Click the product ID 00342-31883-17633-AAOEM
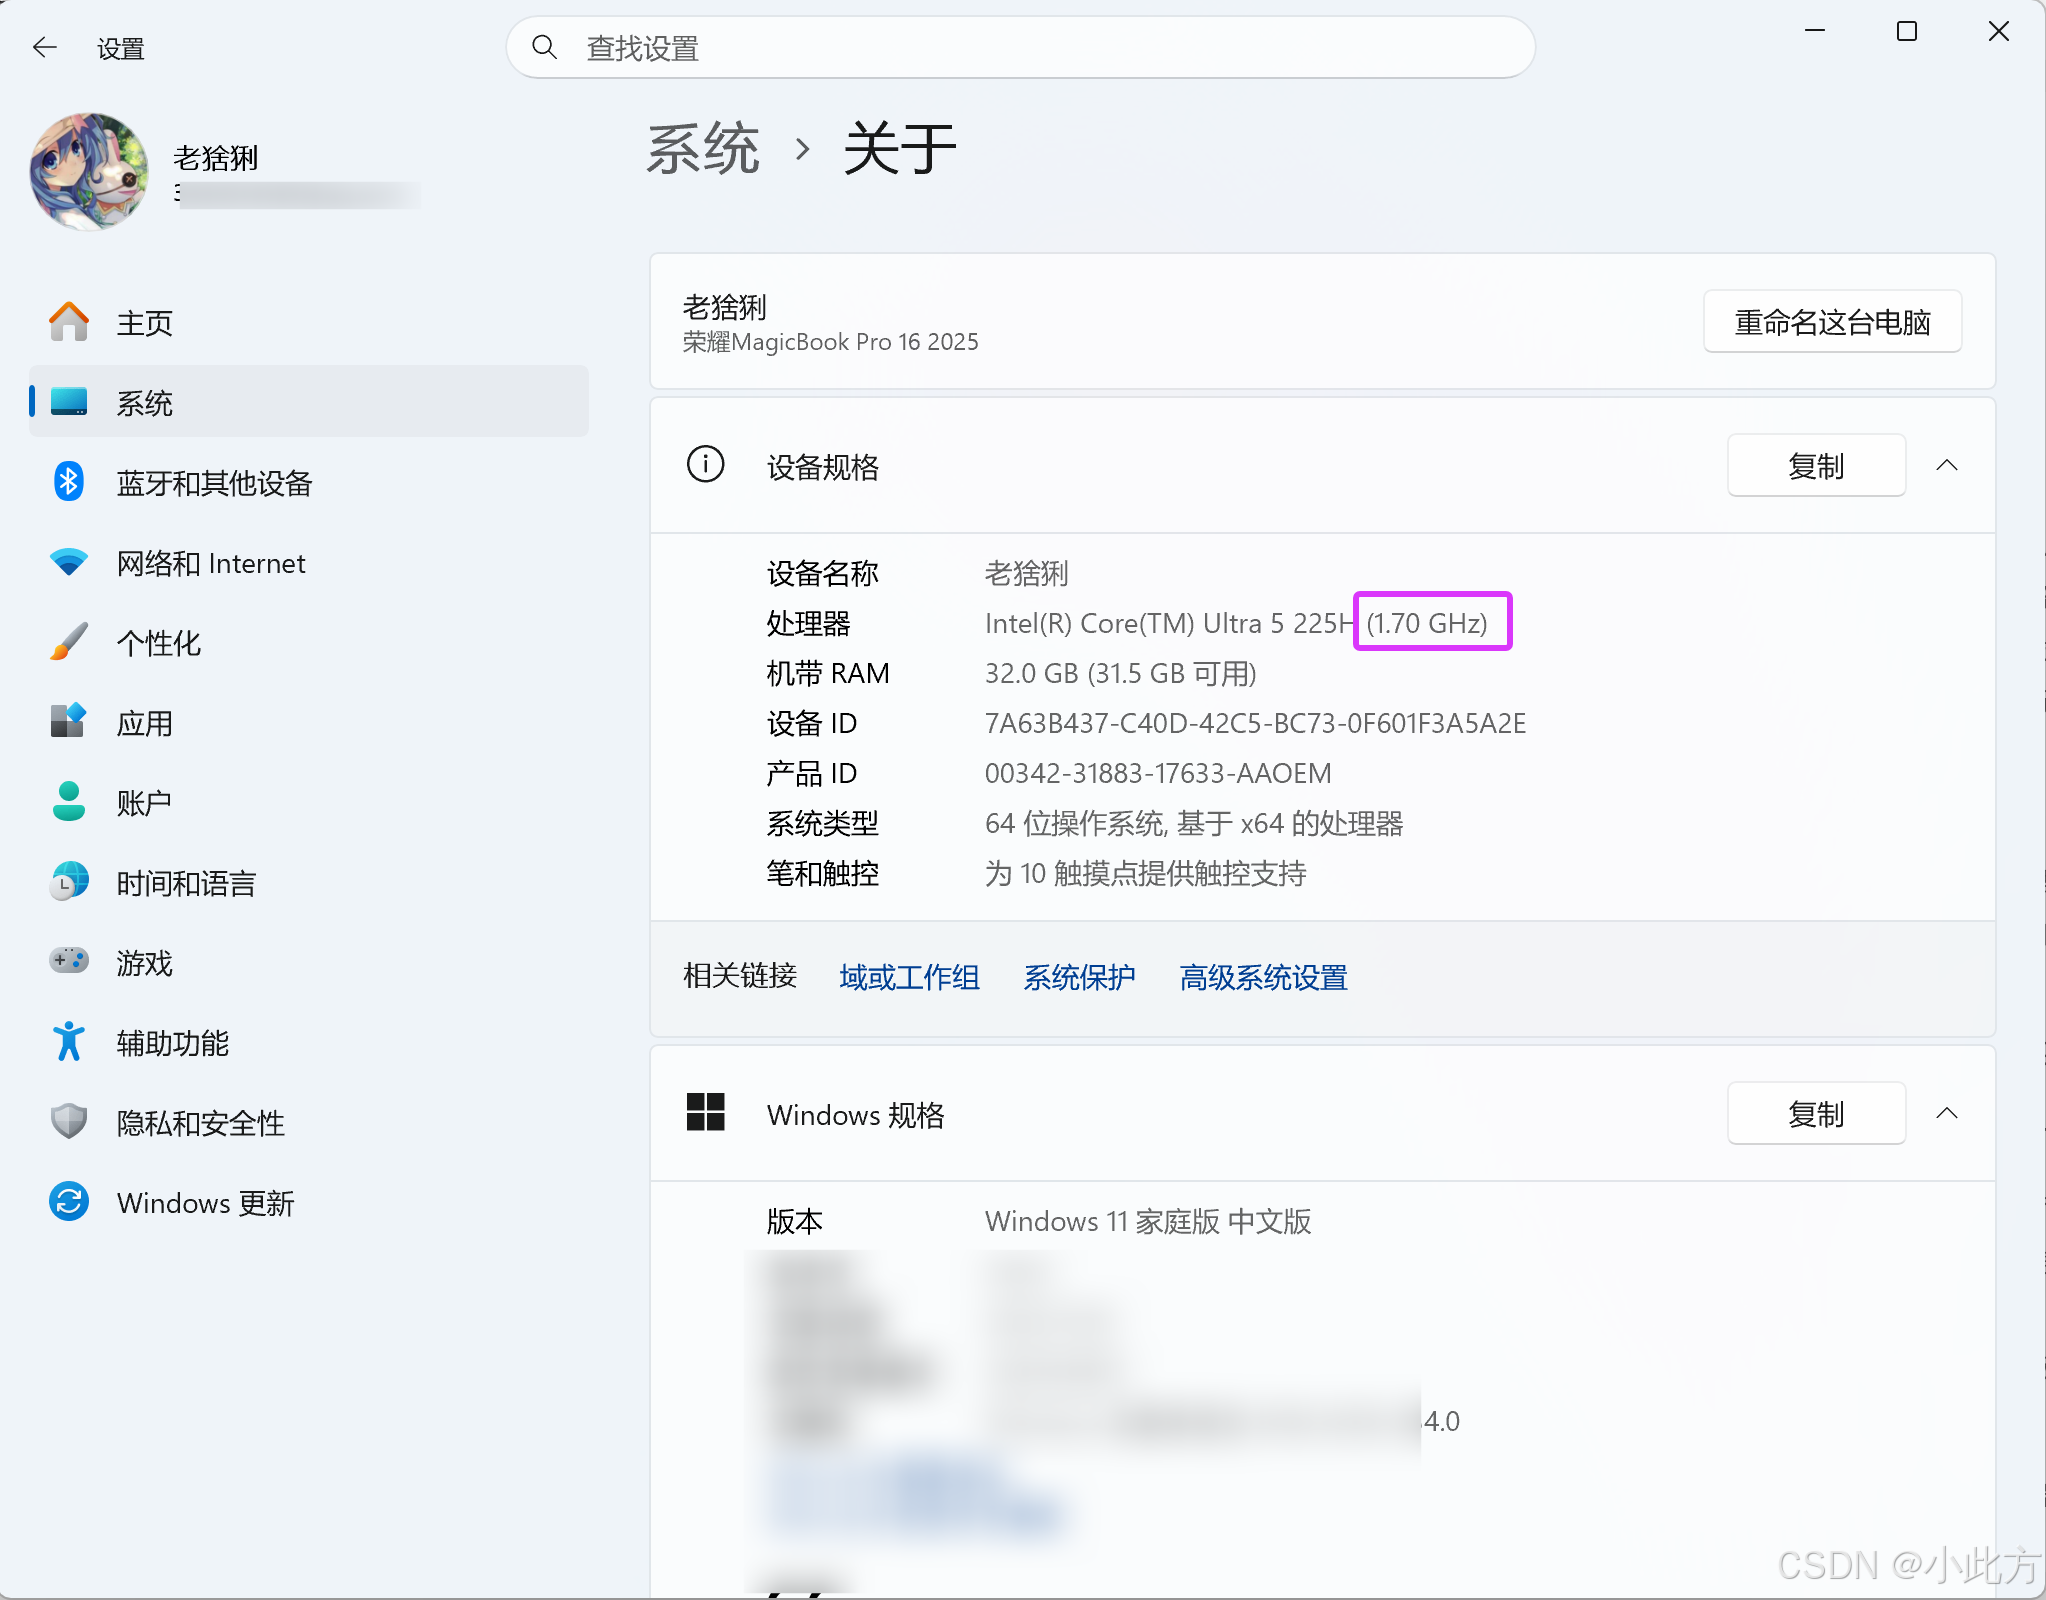Image resolution: width=2046 pixels, height=1600 pixels. click(x=1158, y=773)
